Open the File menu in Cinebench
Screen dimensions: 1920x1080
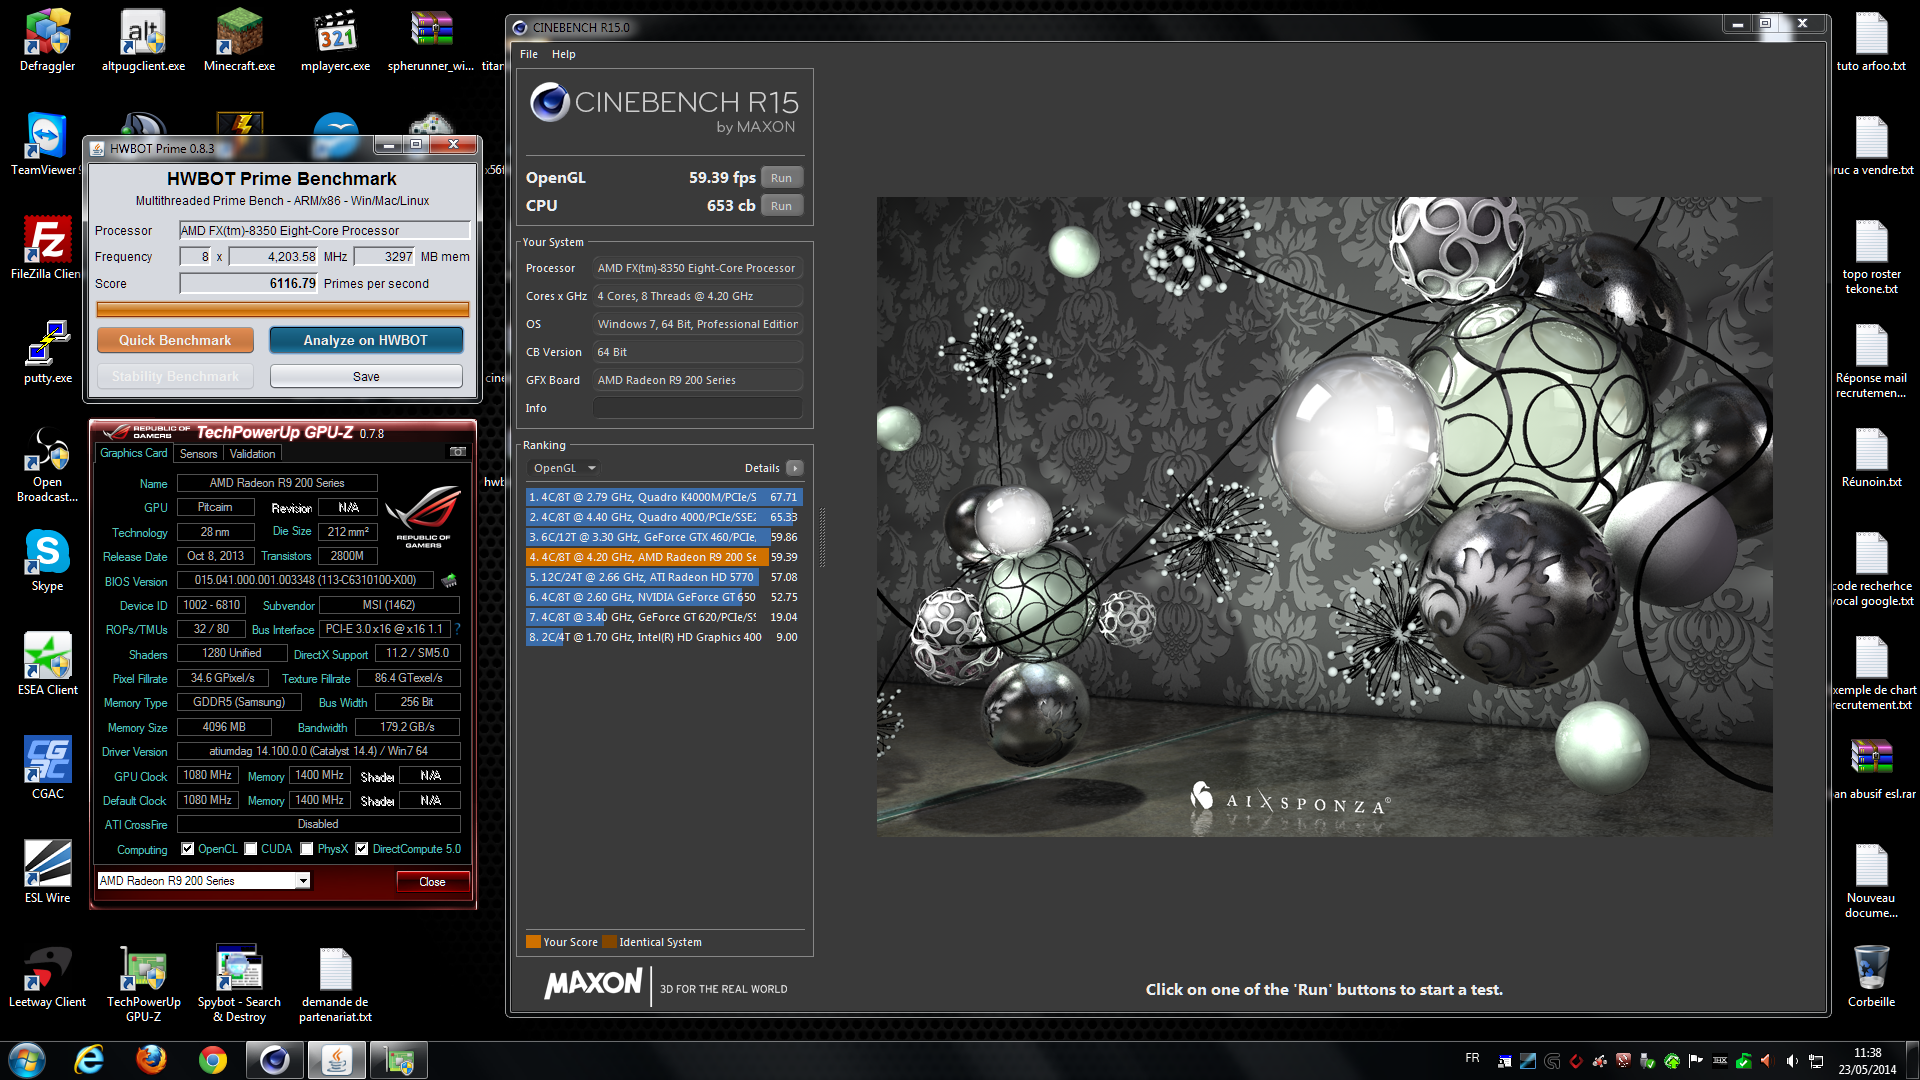point(529,54)
